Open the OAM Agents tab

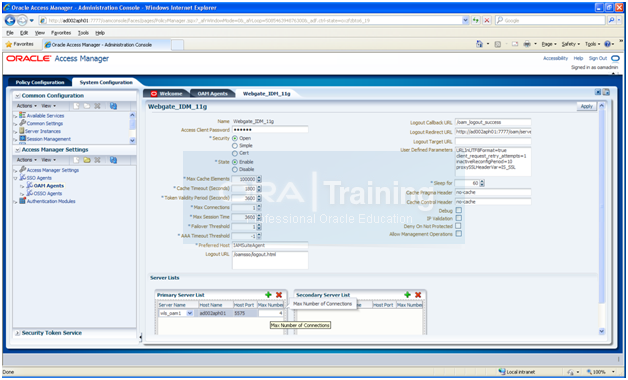click(x=212, y=93)
